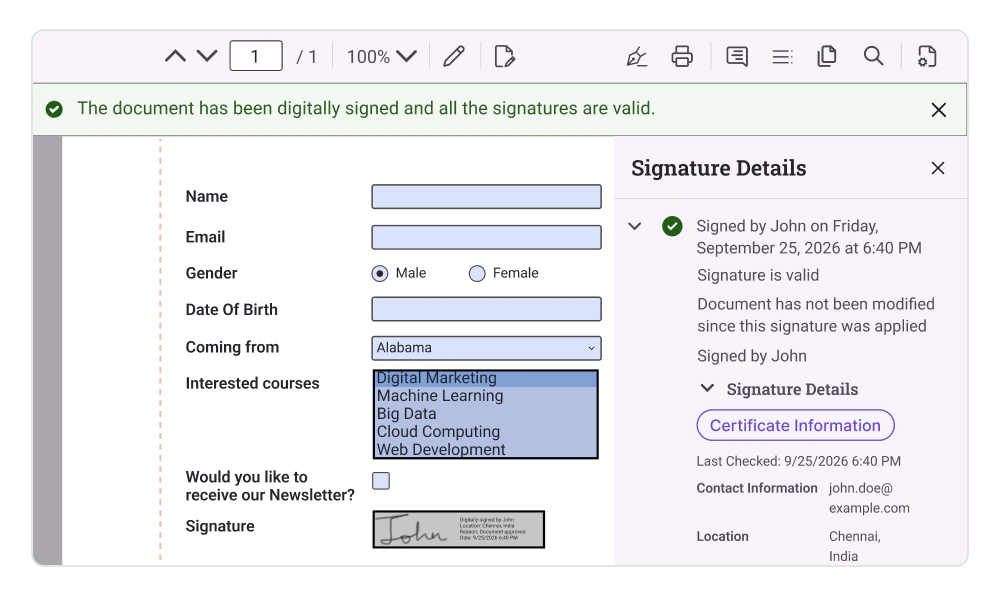Image resolution: width=1000 pixels, height=600 pixels.
Task: Open the bookmarks list icon
Action: tap(782, 57)
